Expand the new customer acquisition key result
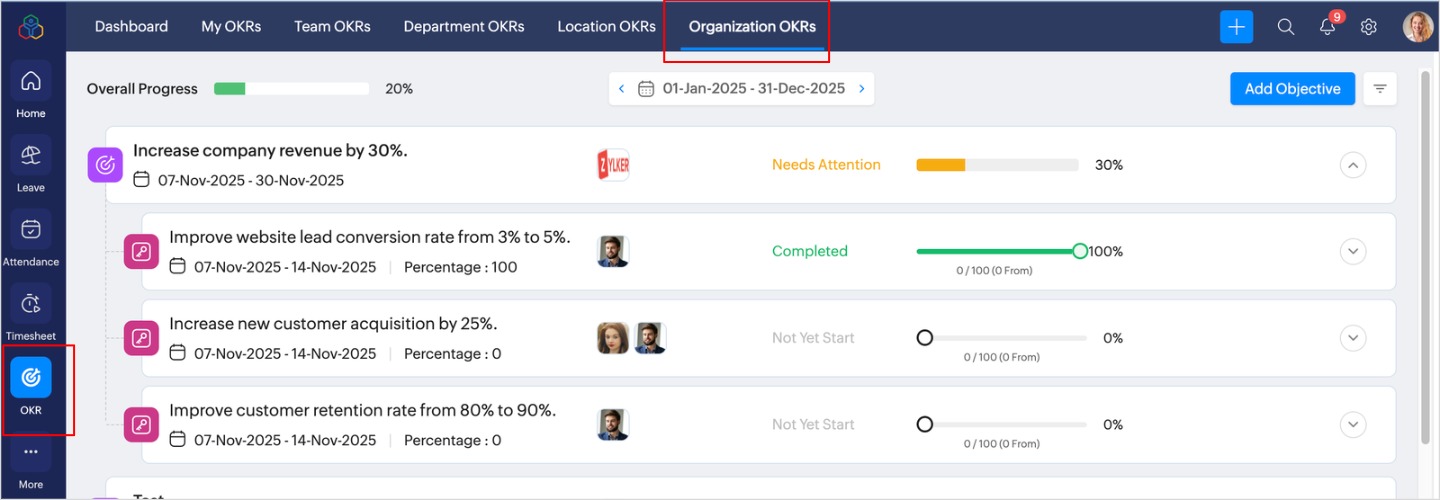This screenshot has width=1440, height=500. pos(1353,338)
